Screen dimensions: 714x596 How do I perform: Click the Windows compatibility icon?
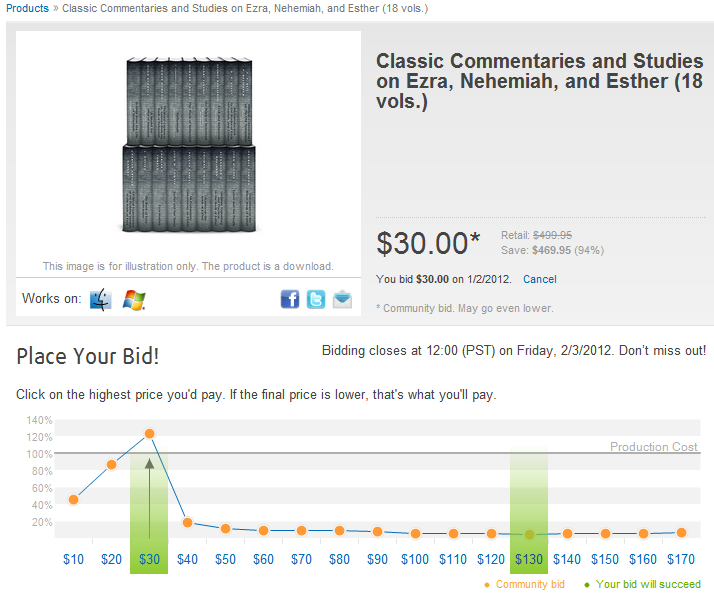(x=134, y=300)
